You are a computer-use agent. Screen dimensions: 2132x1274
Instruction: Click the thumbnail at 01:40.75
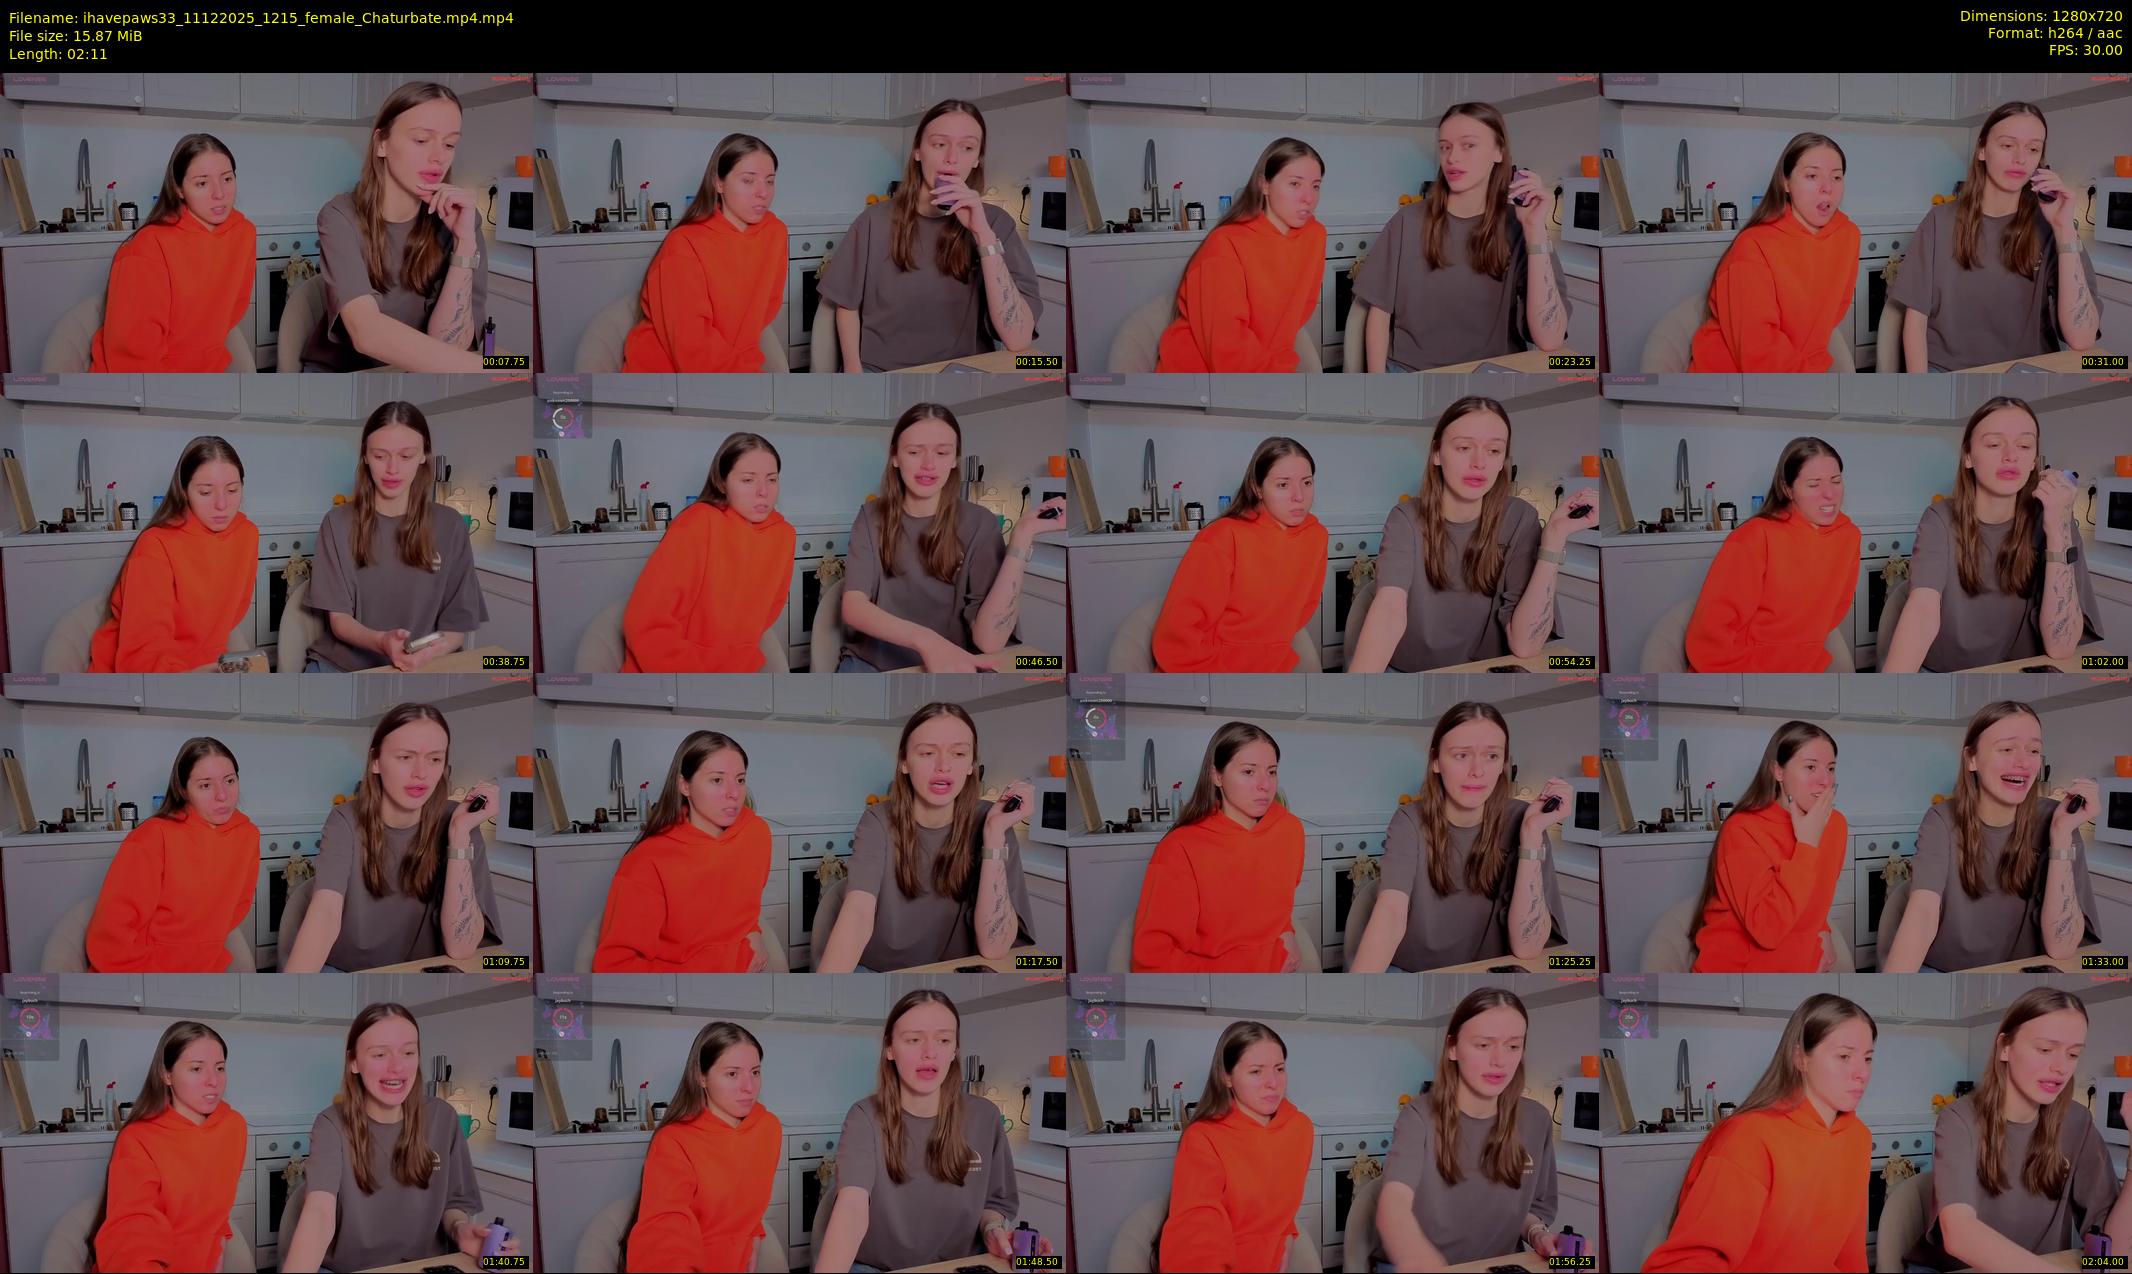click(266, 1122)
